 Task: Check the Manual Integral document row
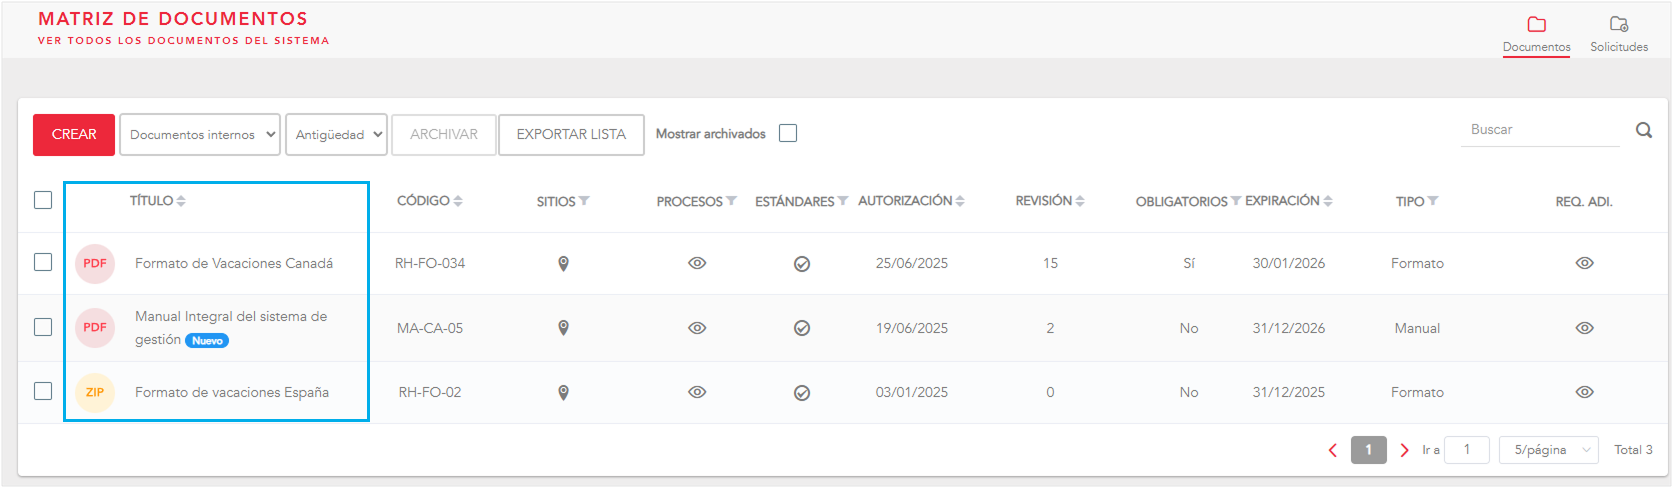(43, 327)
